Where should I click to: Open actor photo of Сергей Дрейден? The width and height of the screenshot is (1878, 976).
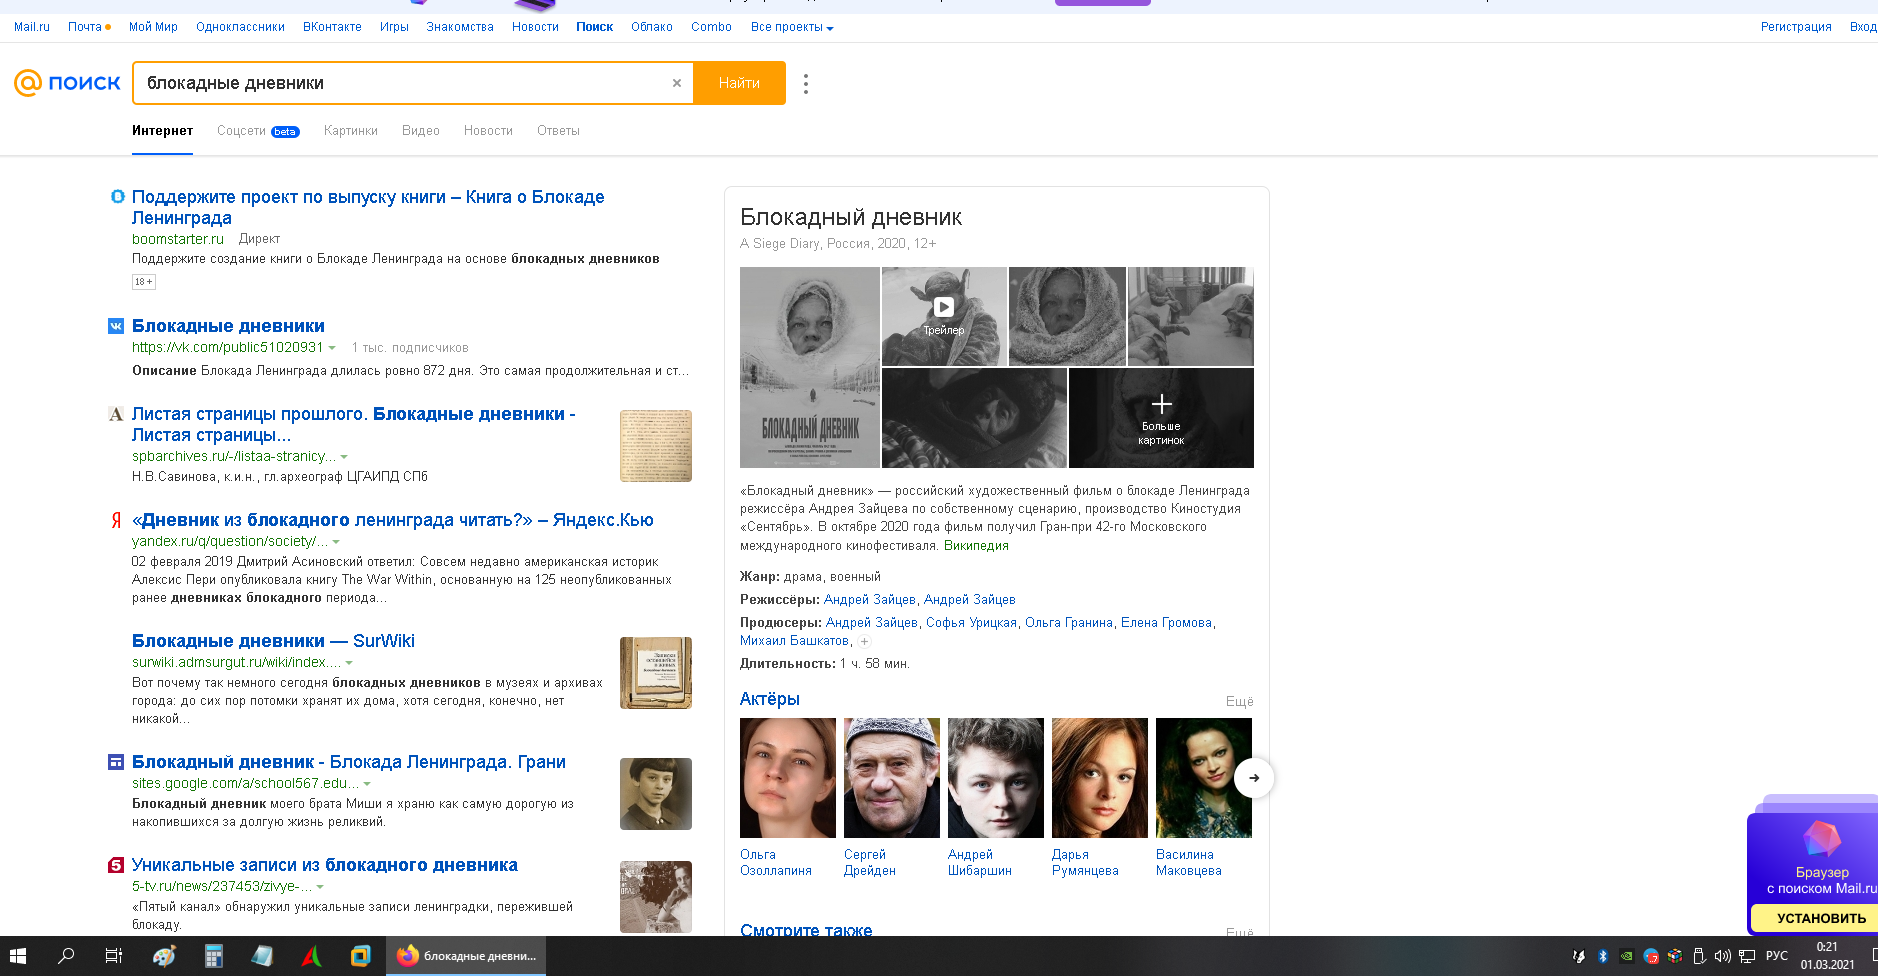click(x=892, y=778)
